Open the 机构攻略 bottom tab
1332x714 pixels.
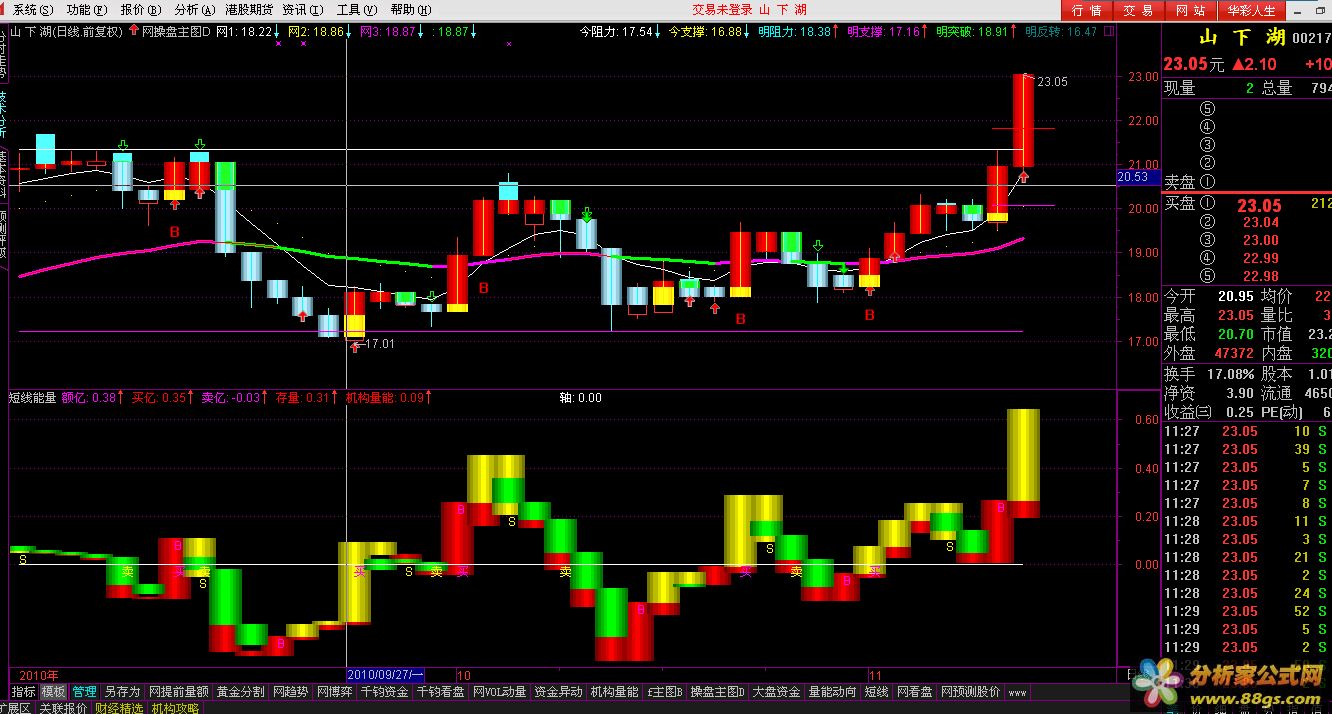pos(175,708)
